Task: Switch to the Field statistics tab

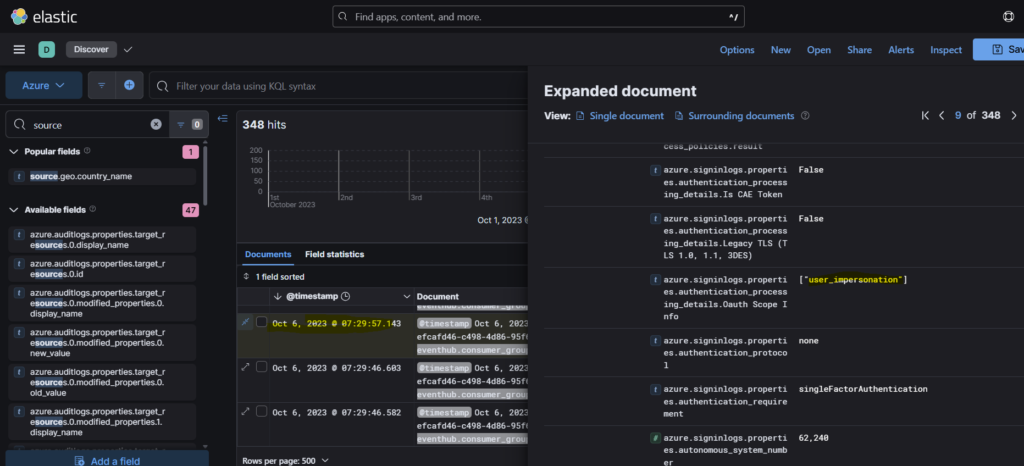Action: coord(334,254)
